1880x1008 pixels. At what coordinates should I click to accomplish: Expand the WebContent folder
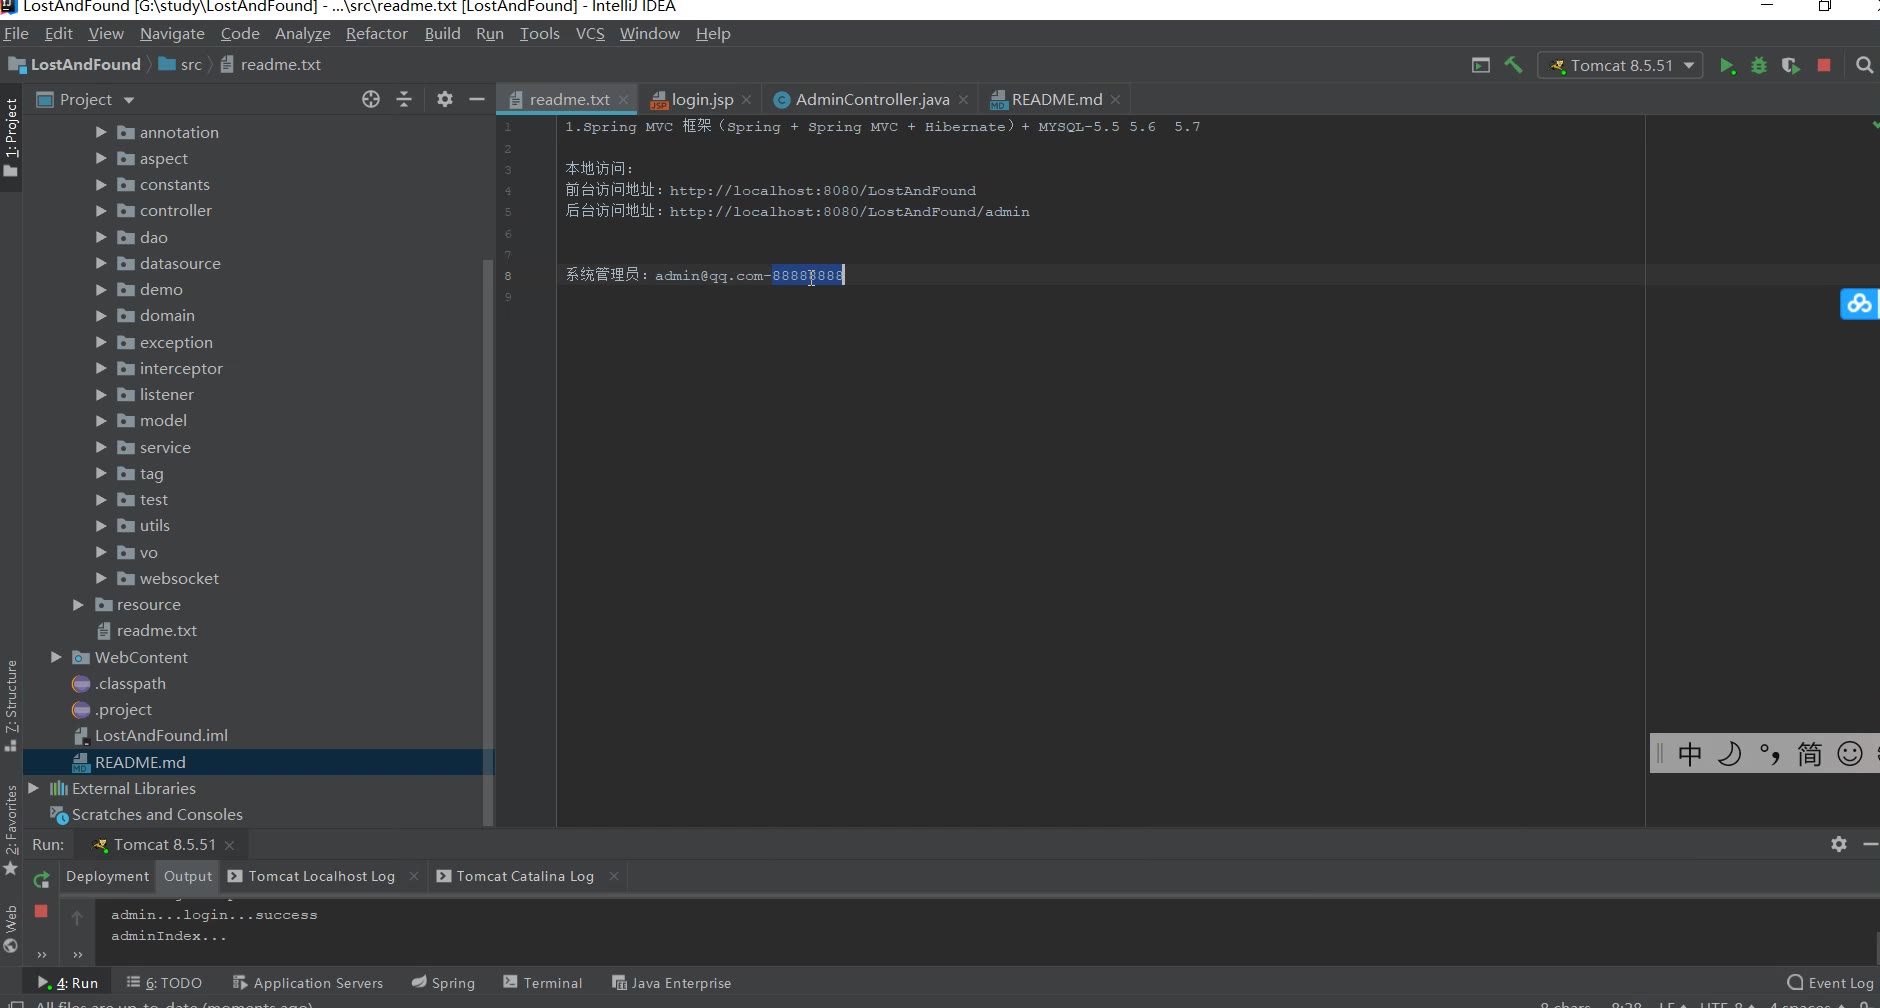(x=56, y=657)
